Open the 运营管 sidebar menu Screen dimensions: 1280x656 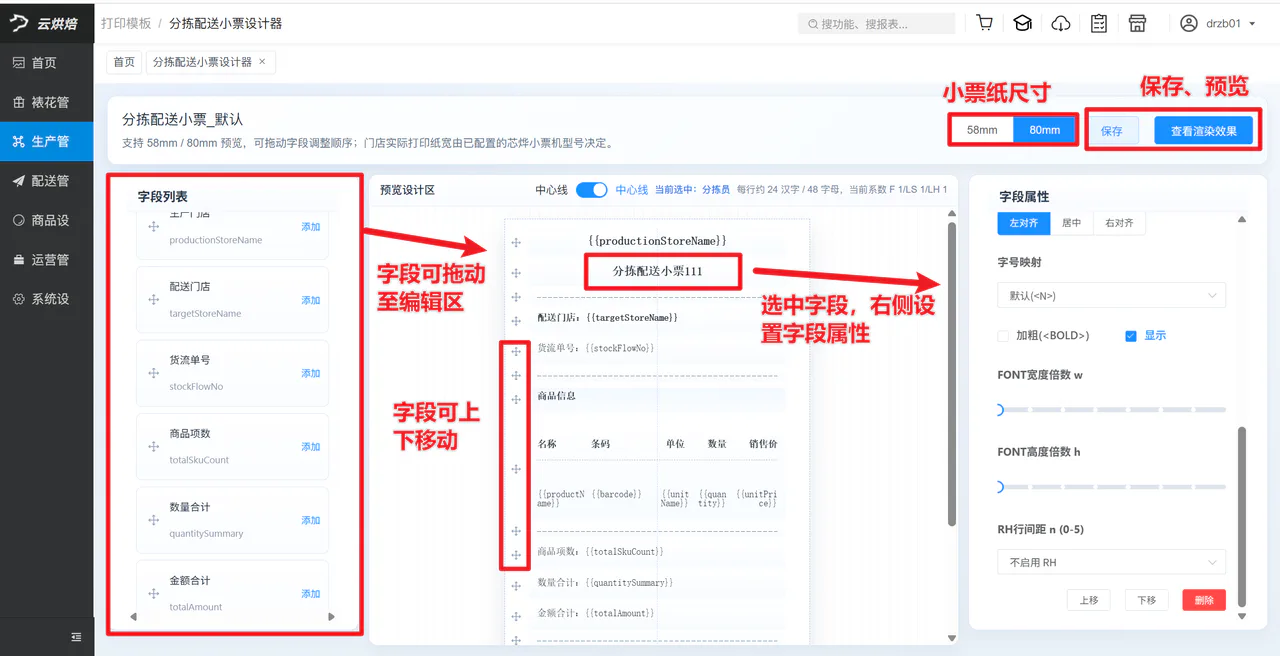47,260
